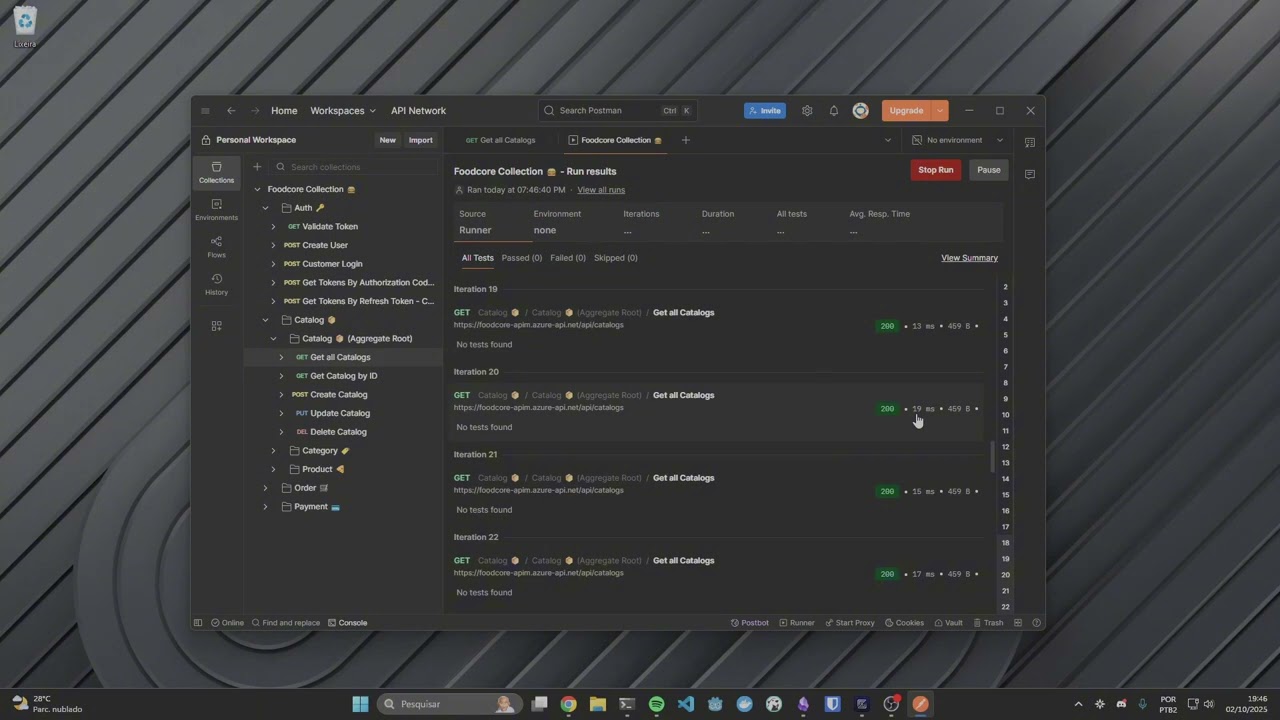Start Proxy from the status bar

[849, 623]
